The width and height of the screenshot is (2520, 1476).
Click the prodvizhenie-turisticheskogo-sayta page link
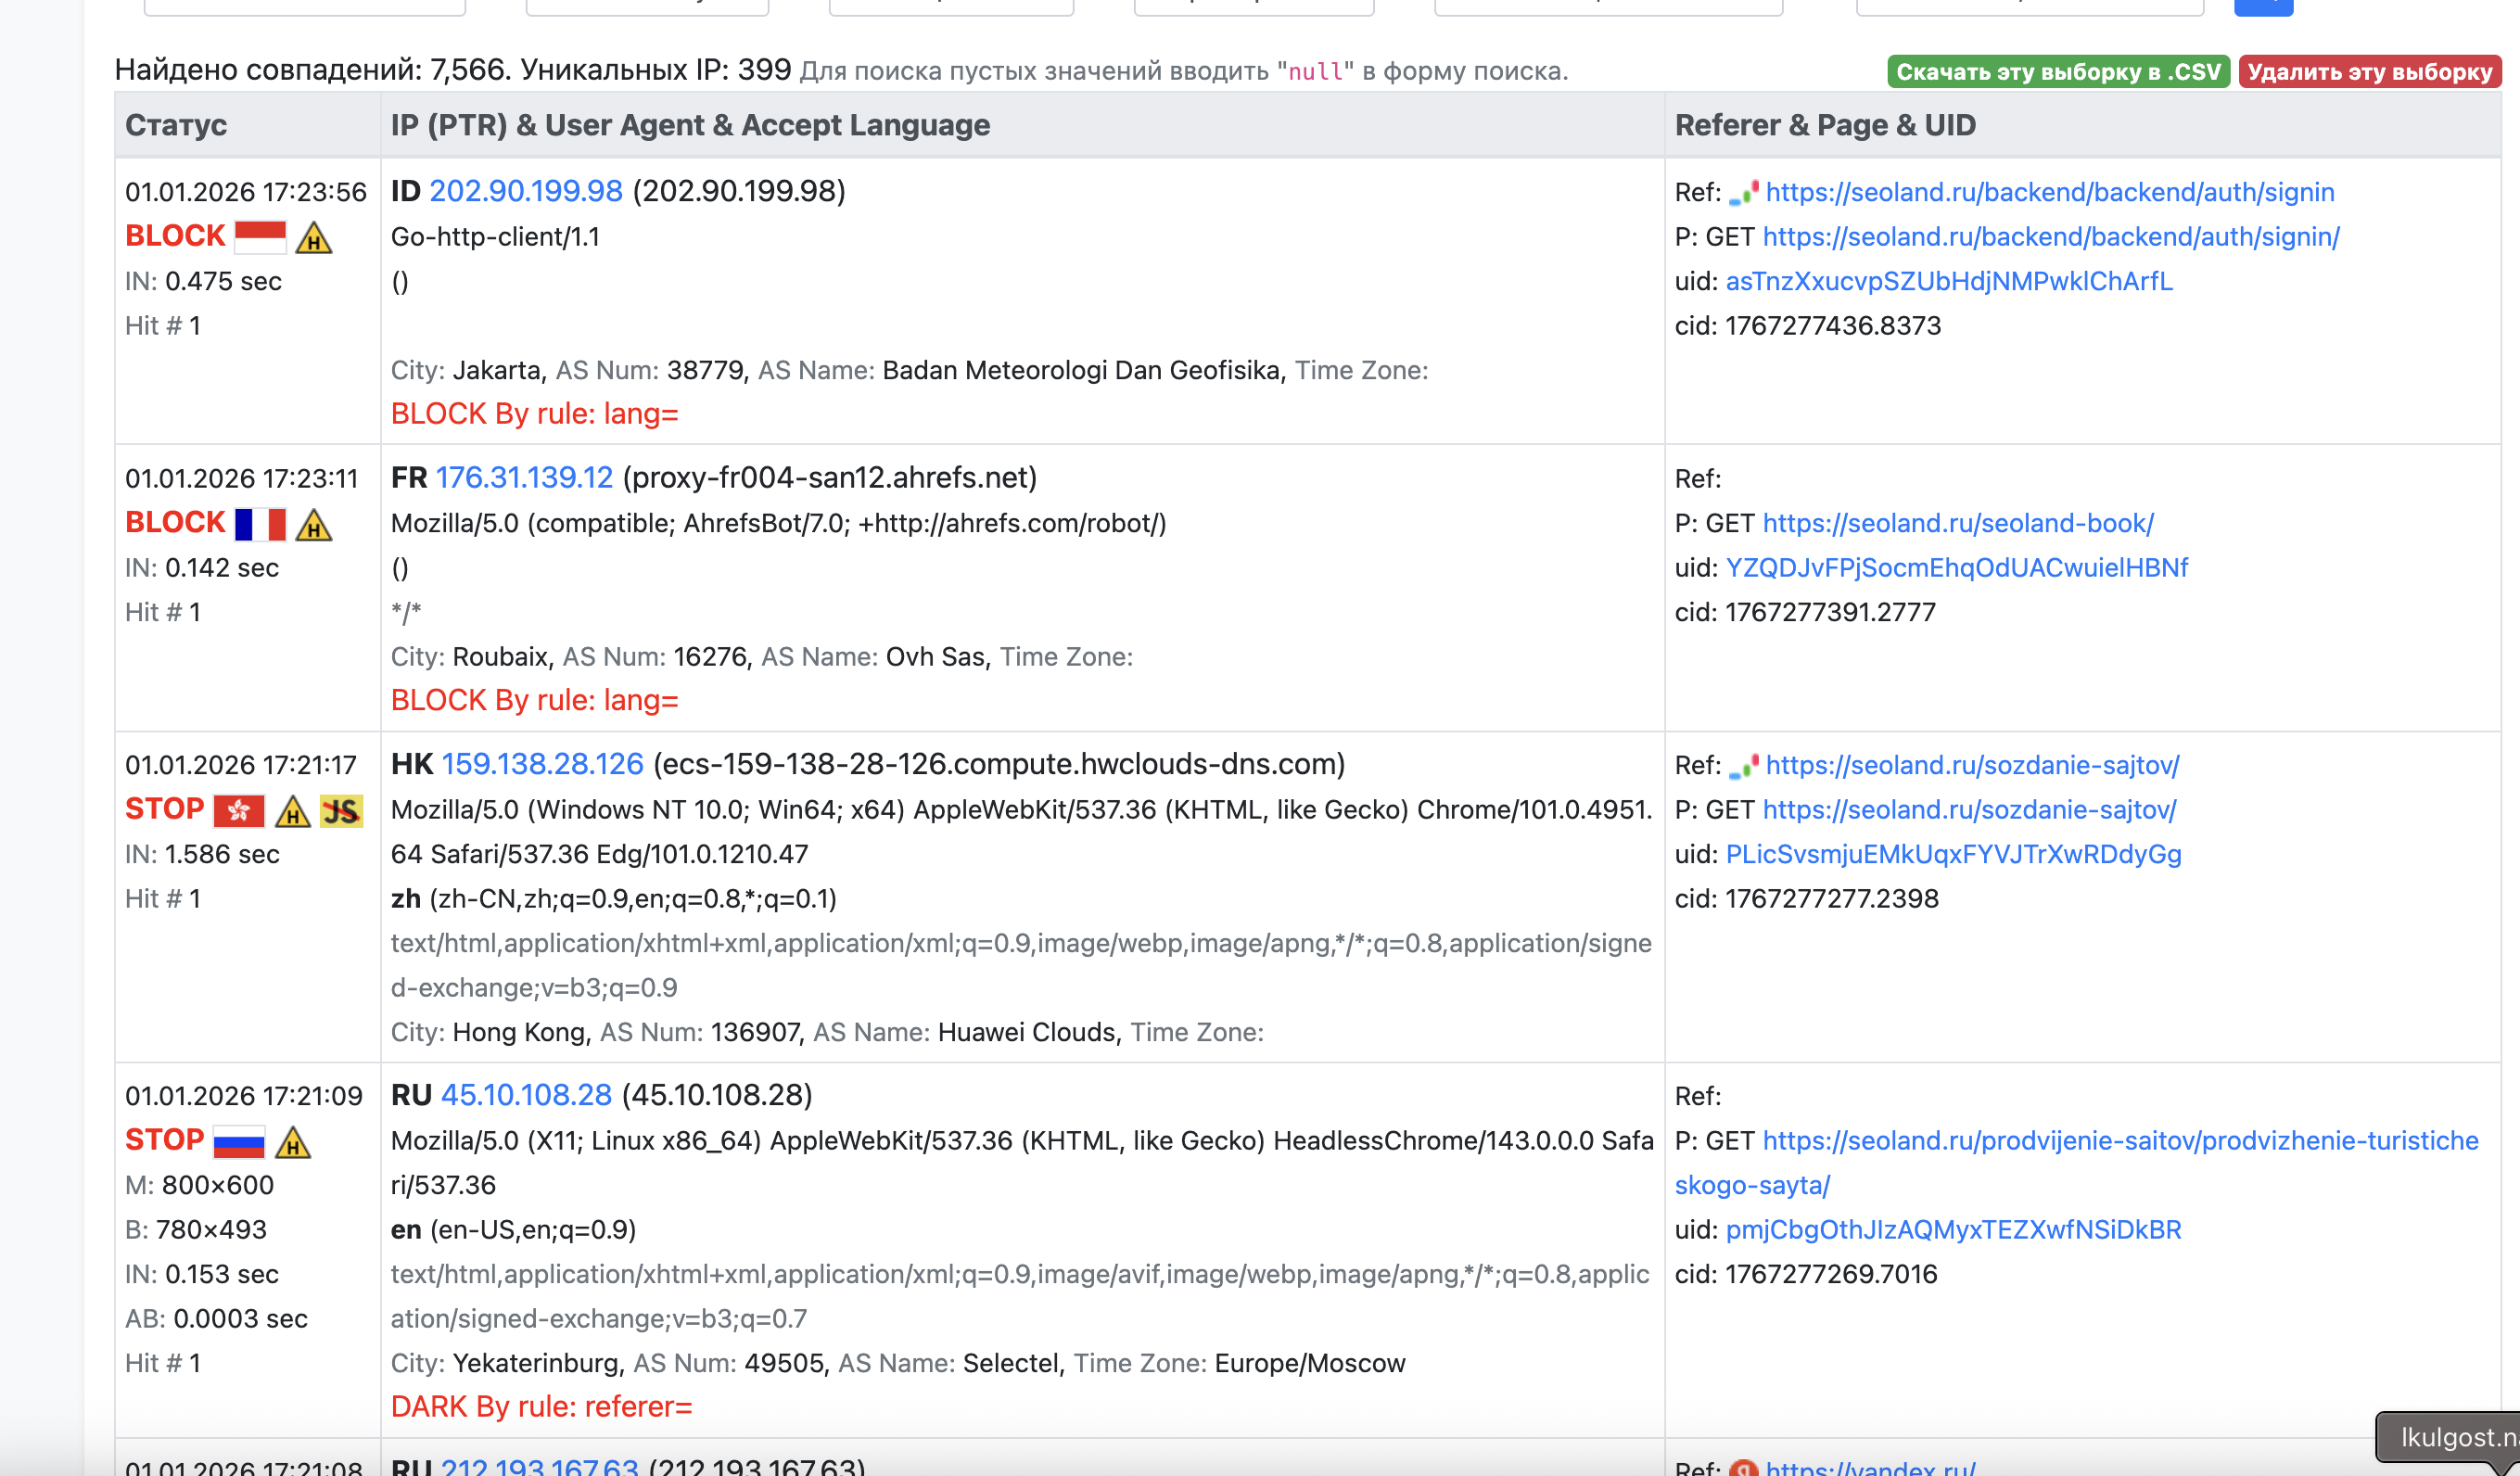[x=2119, y=1141]
